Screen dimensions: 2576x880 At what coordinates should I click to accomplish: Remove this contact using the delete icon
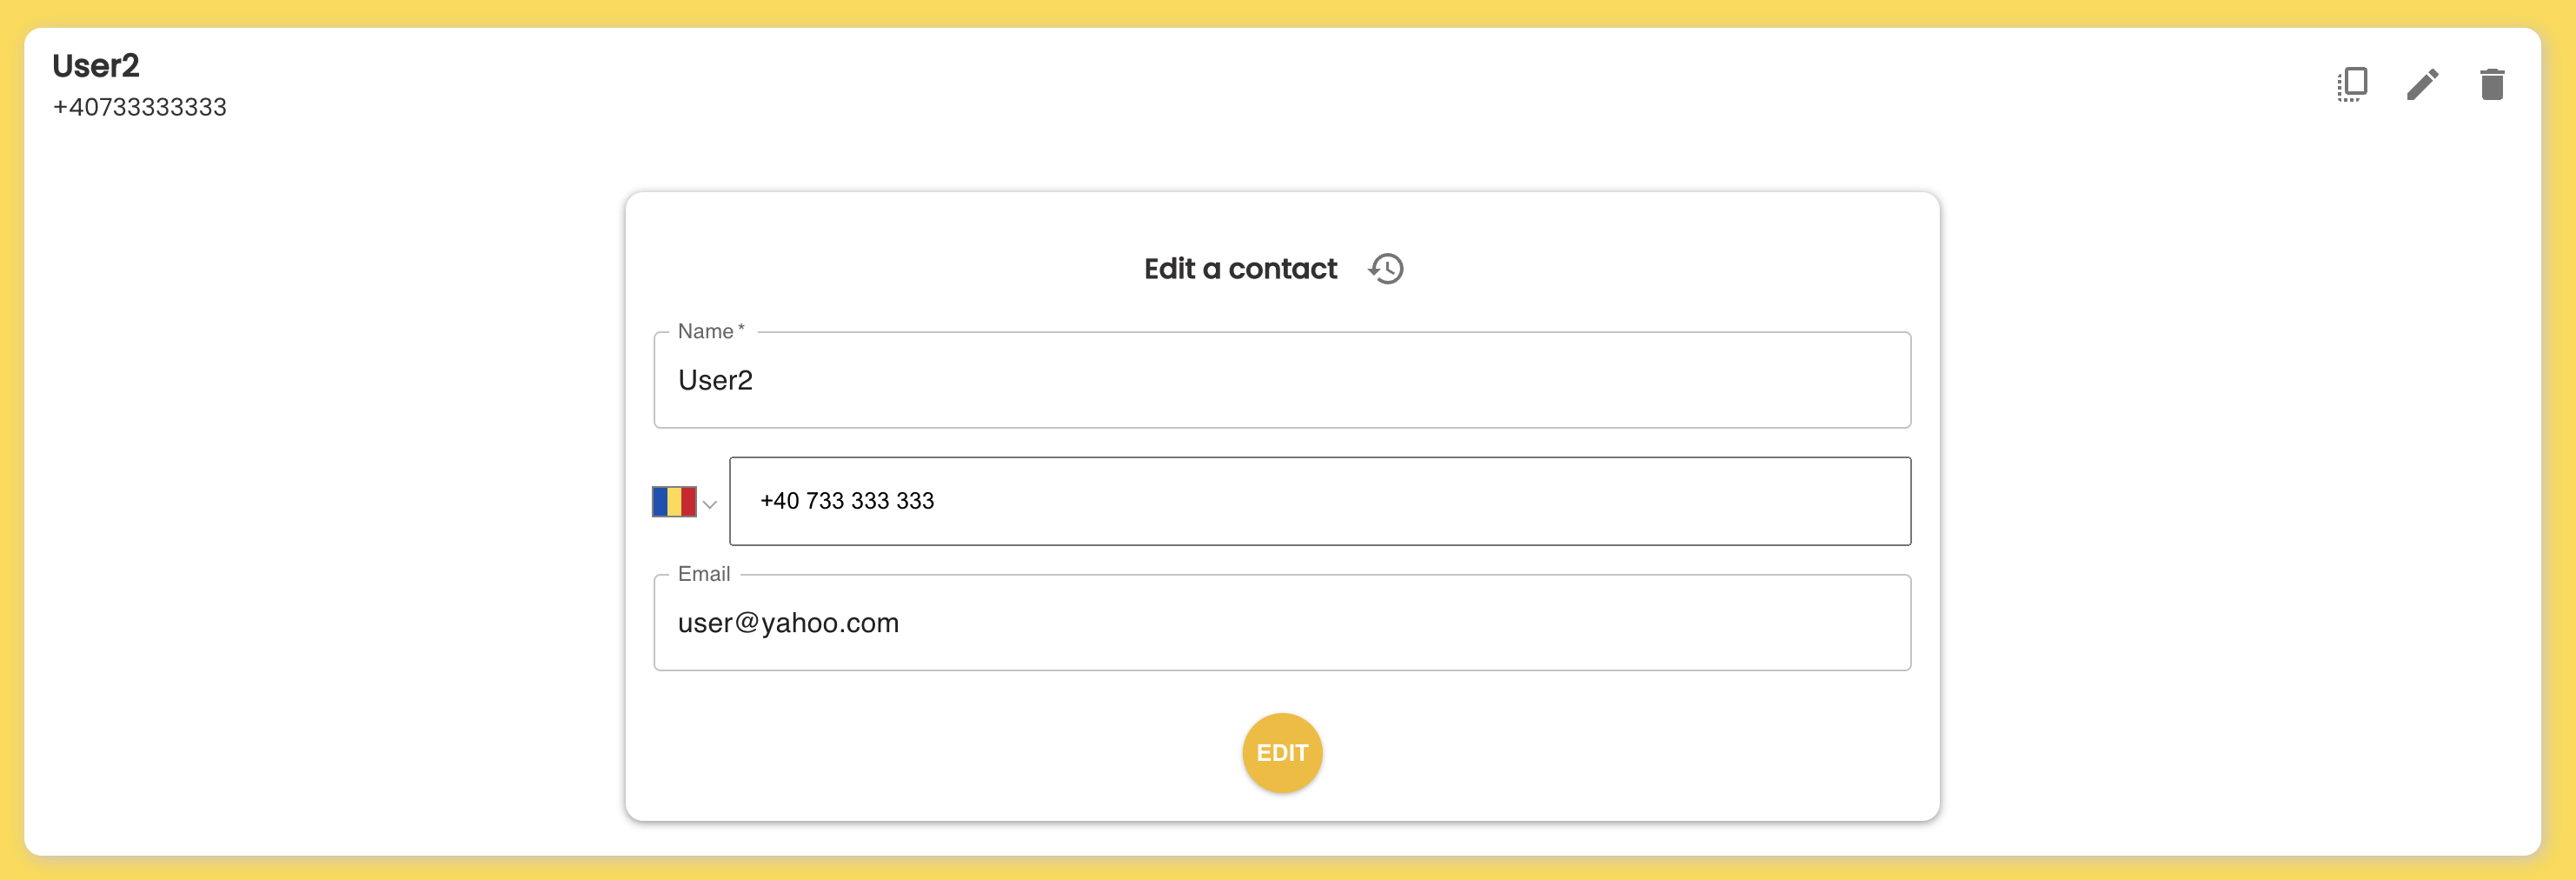pyautogui.click(x=2491, y=85)
